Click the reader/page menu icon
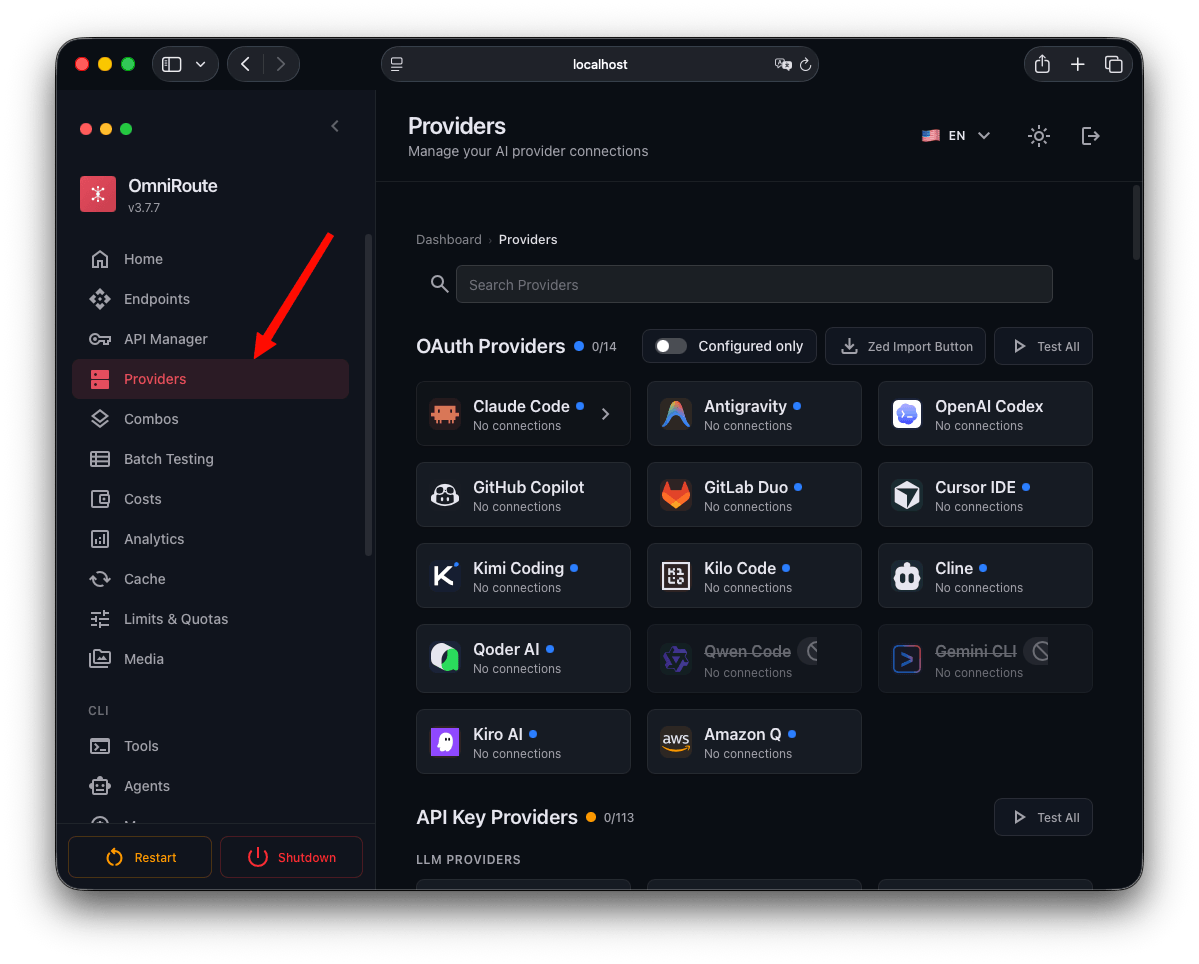The image size is (1199, 964). pos(397,64)
